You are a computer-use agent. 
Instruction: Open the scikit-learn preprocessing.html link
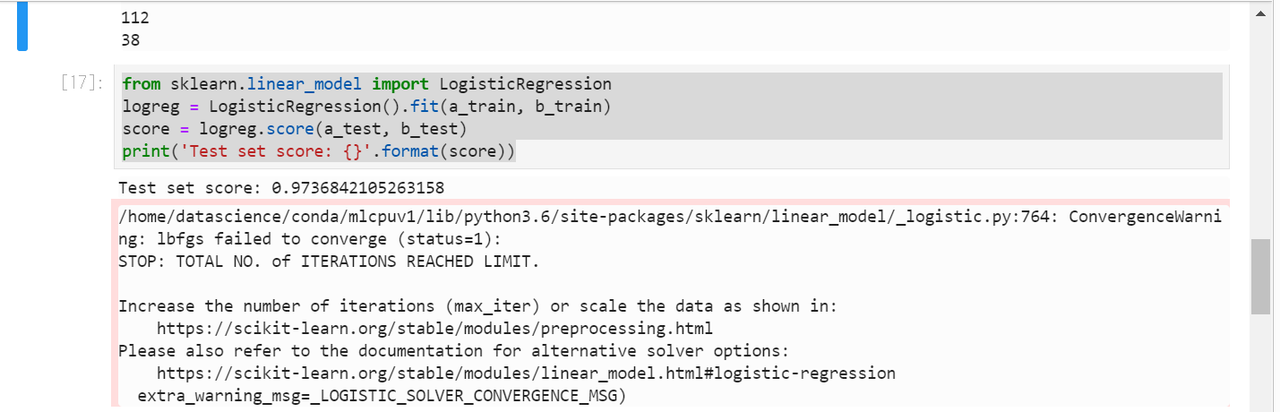[x=435, y=328]
